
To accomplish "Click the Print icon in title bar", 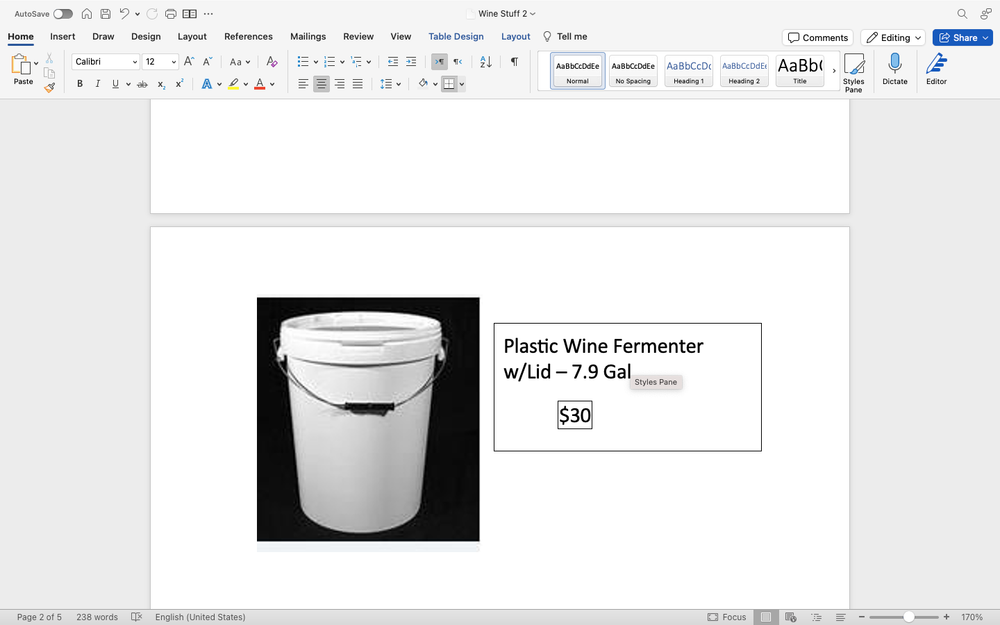I will pyautogui.click(x=170, y=14).
